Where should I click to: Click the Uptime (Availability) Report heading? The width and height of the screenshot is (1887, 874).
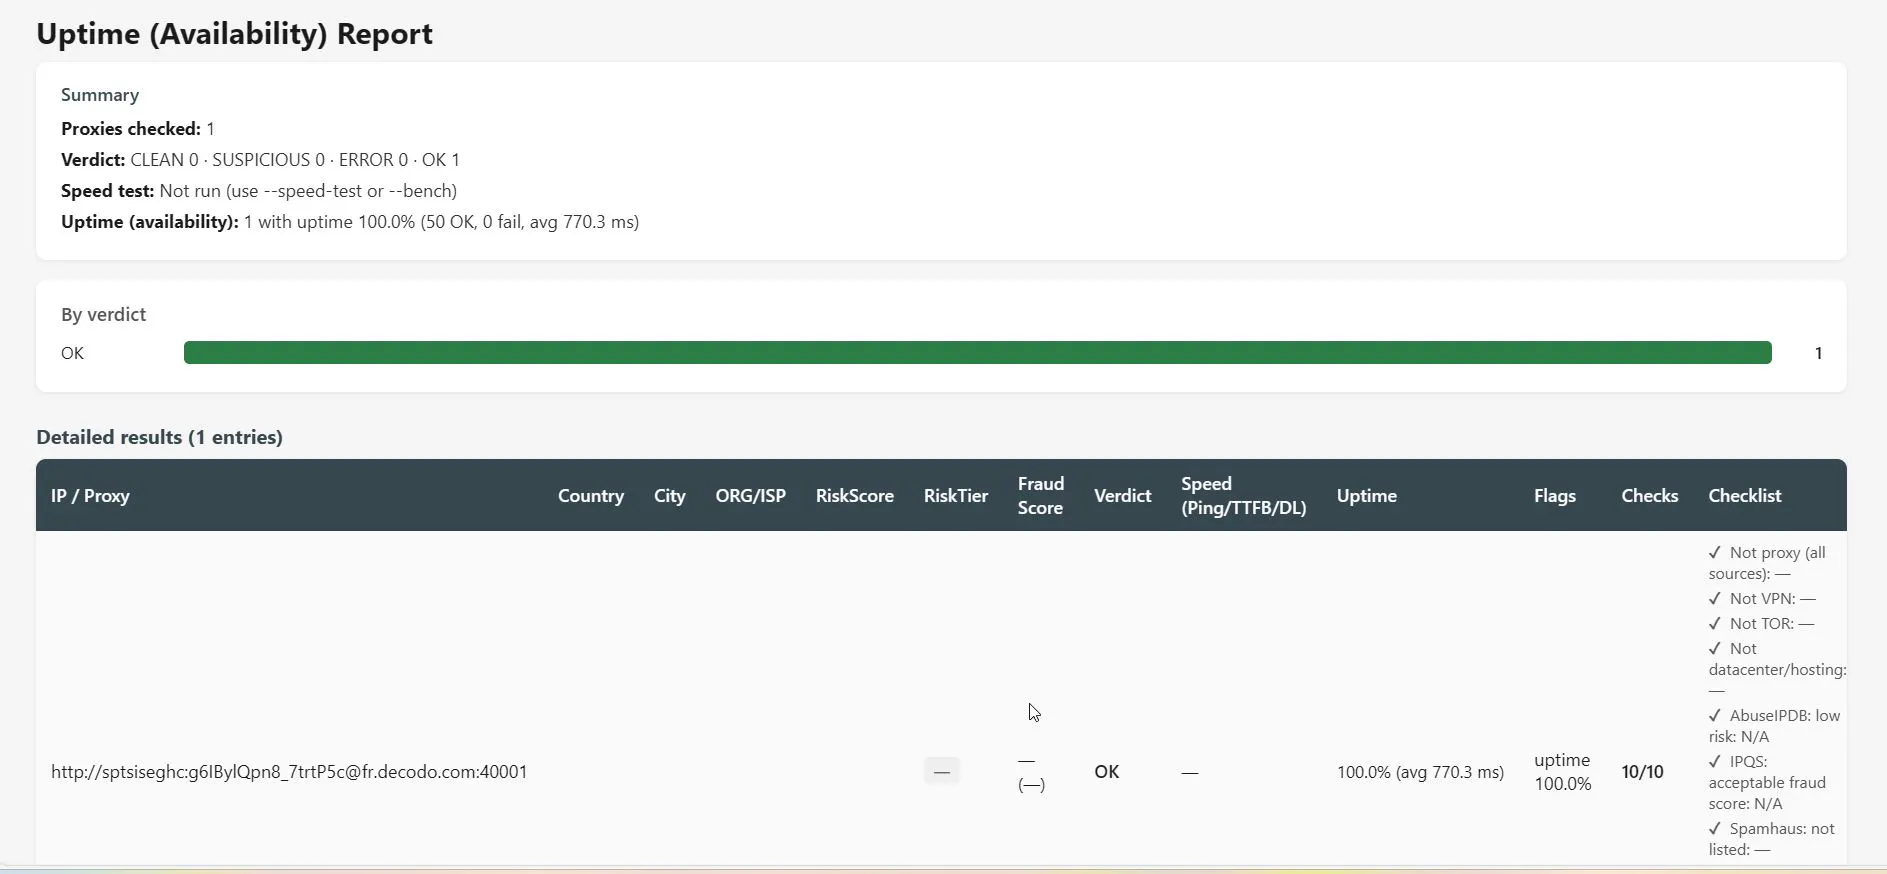234,33
